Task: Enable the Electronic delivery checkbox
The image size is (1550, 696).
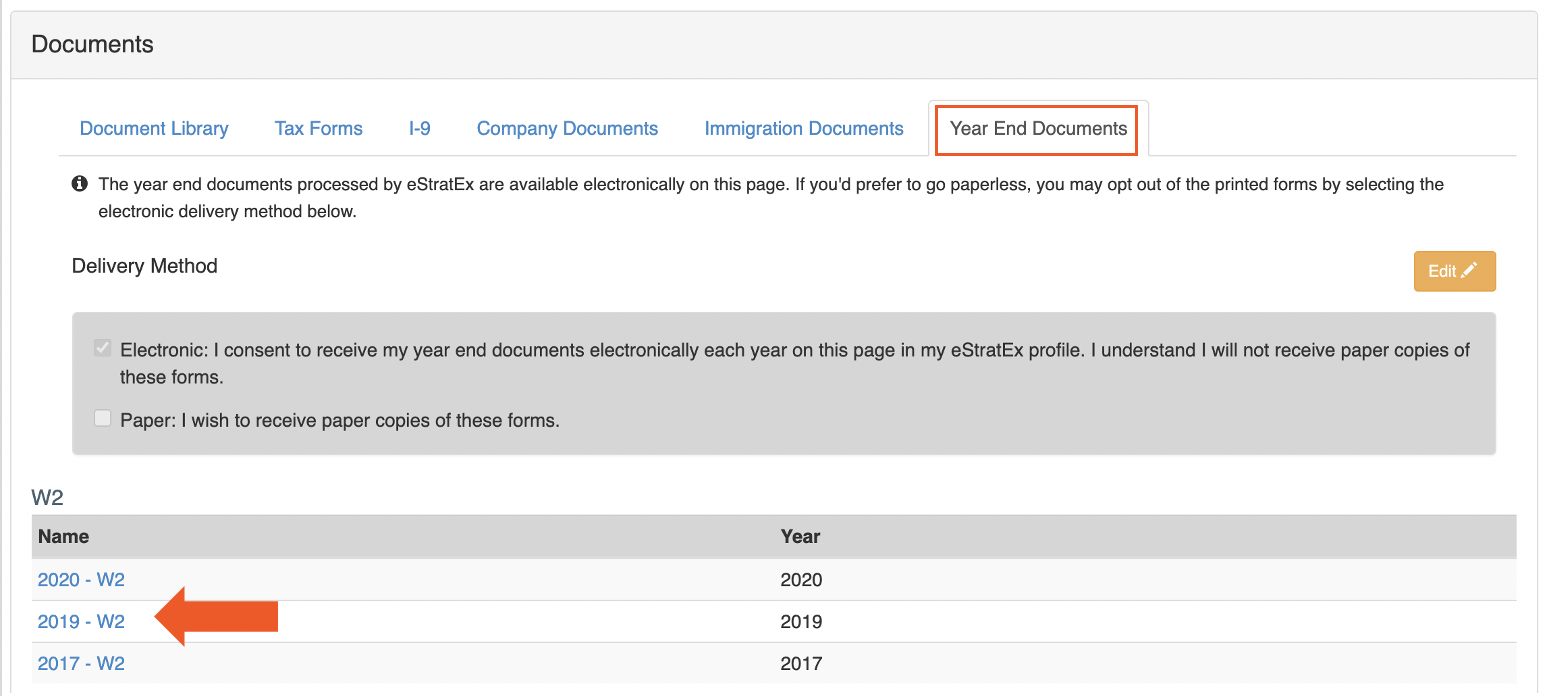Action: click(x=101, y=347)
